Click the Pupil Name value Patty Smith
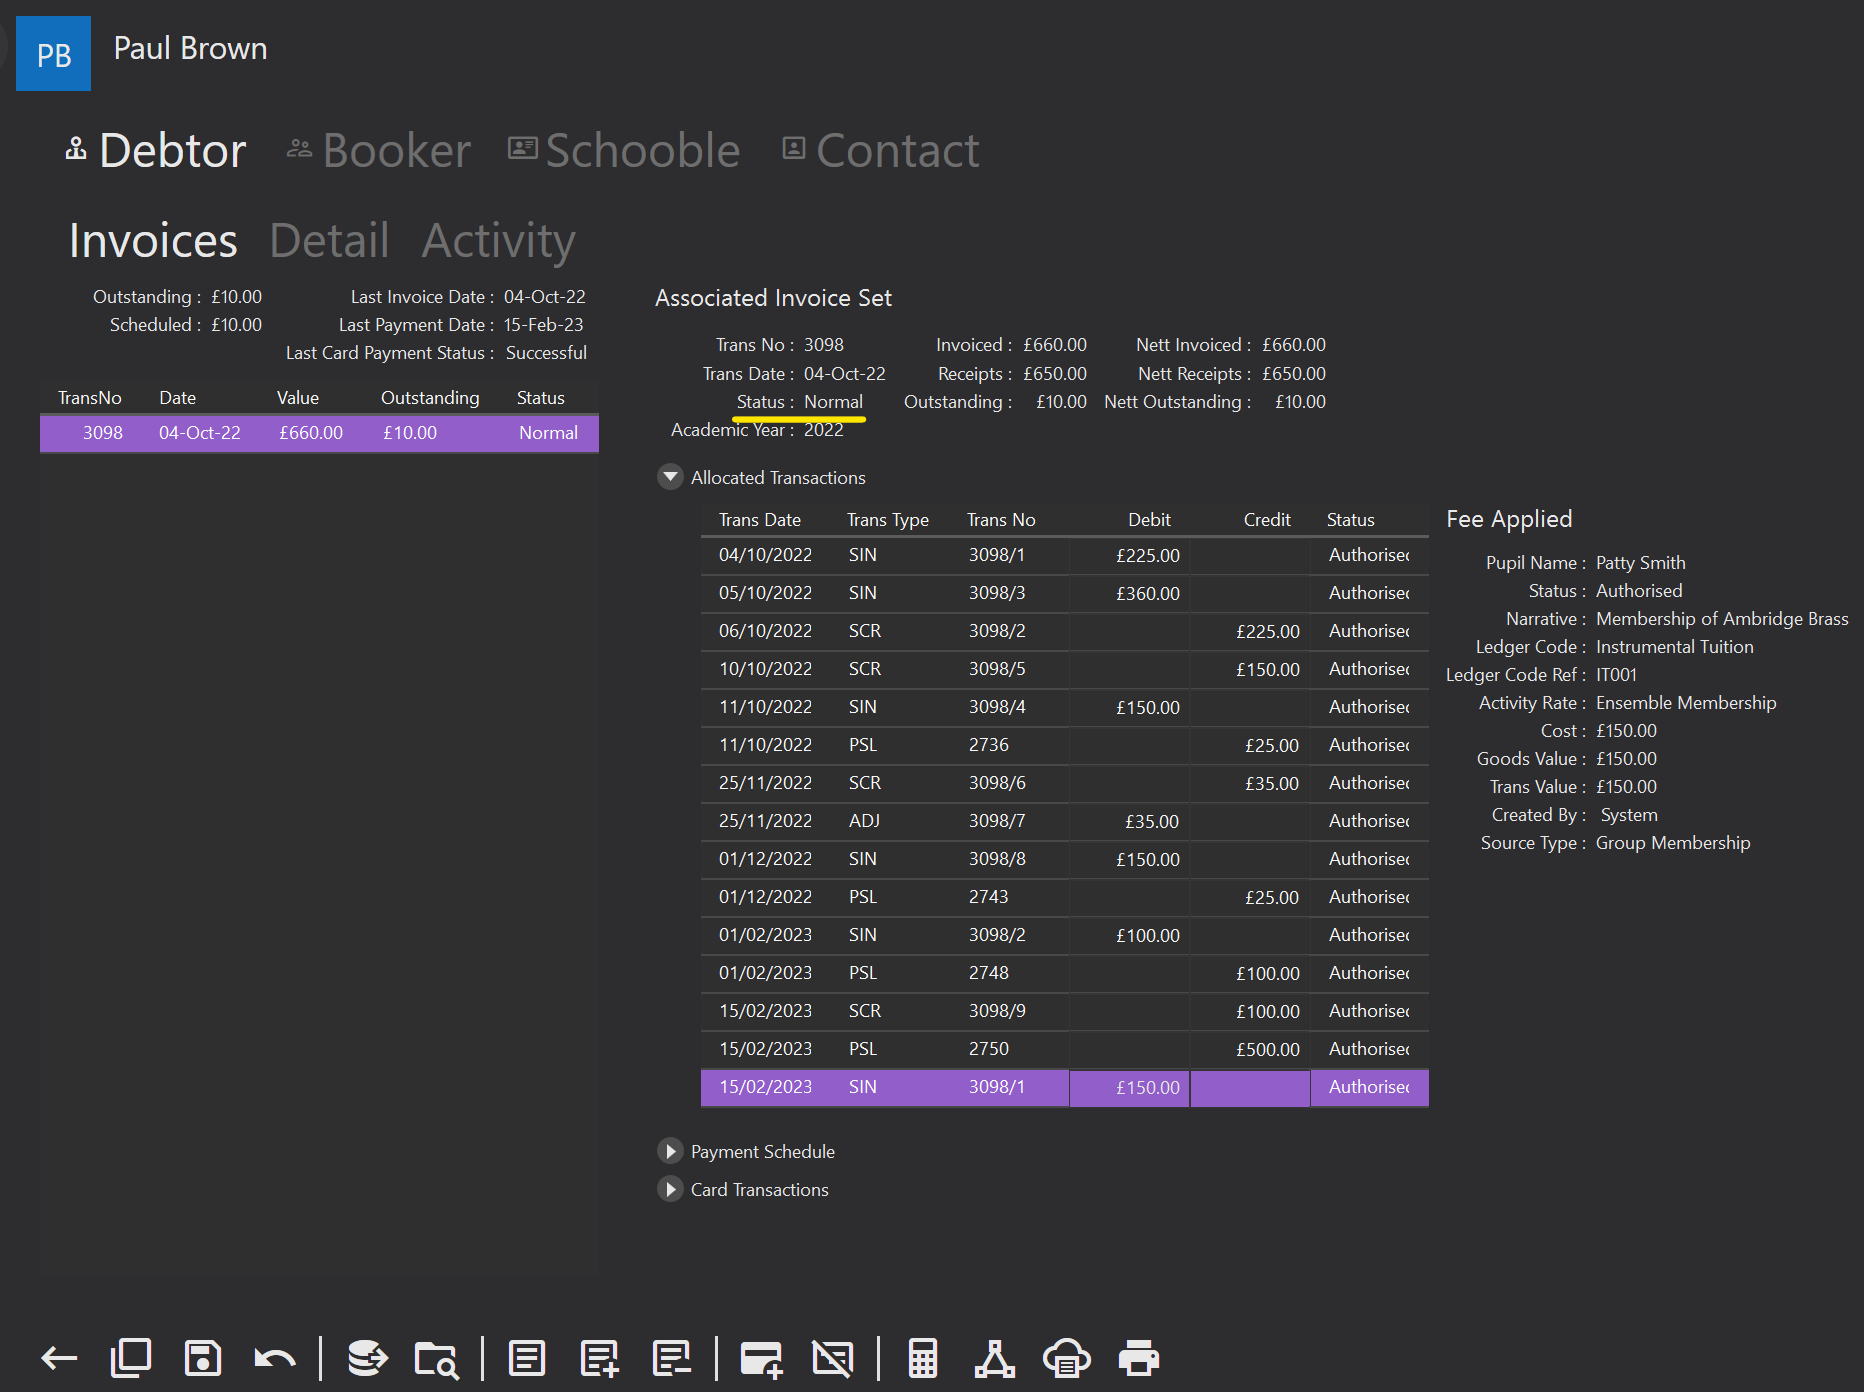1864x1392 pixels. point(1640,563)
